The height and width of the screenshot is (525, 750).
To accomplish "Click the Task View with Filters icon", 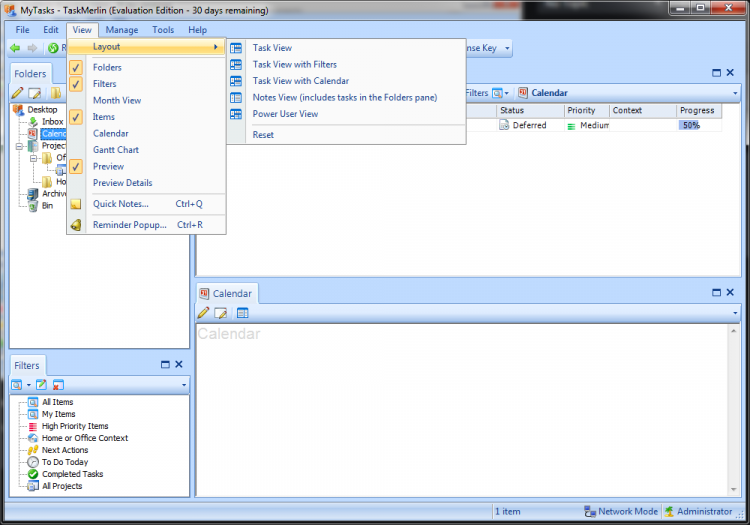I will click(236, 65).
